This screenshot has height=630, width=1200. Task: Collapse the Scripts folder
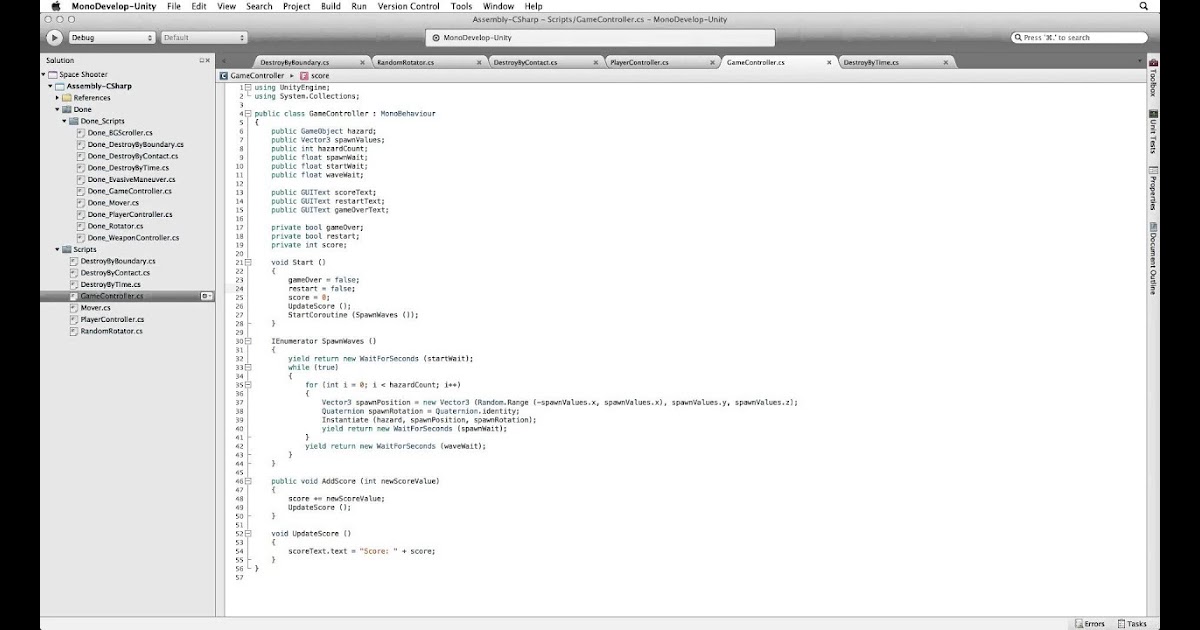tap(58, 250)
